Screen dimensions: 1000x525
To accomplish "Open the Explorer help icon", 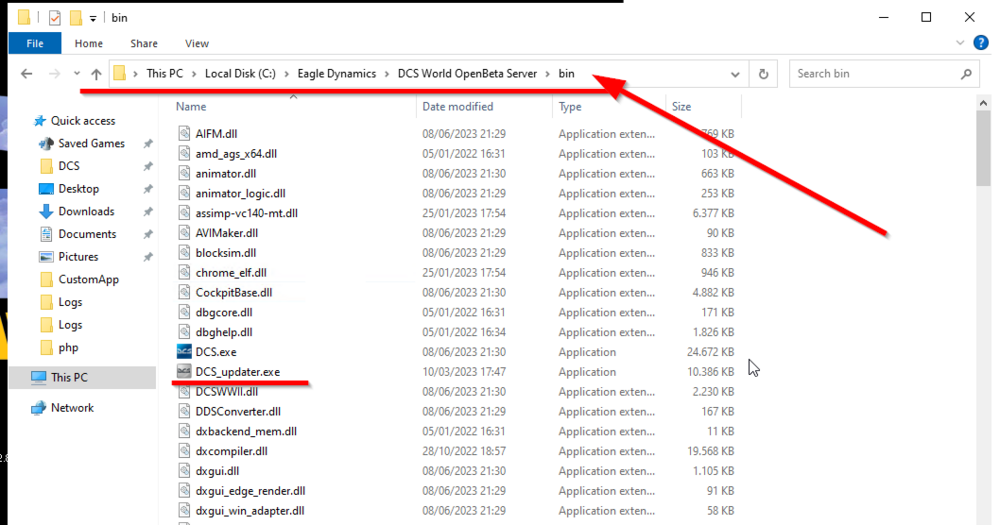I will (980, 43).
